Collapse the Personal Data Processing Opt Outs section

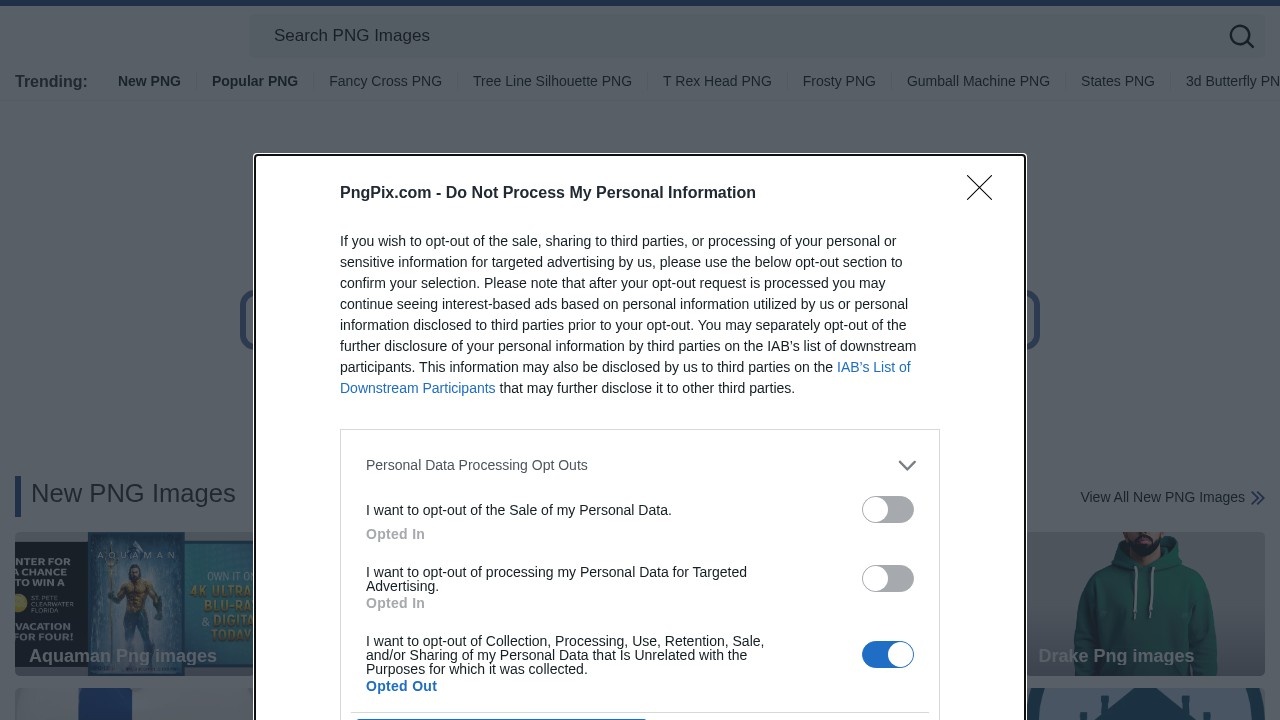pyautogui.click(x=907, y=465)
